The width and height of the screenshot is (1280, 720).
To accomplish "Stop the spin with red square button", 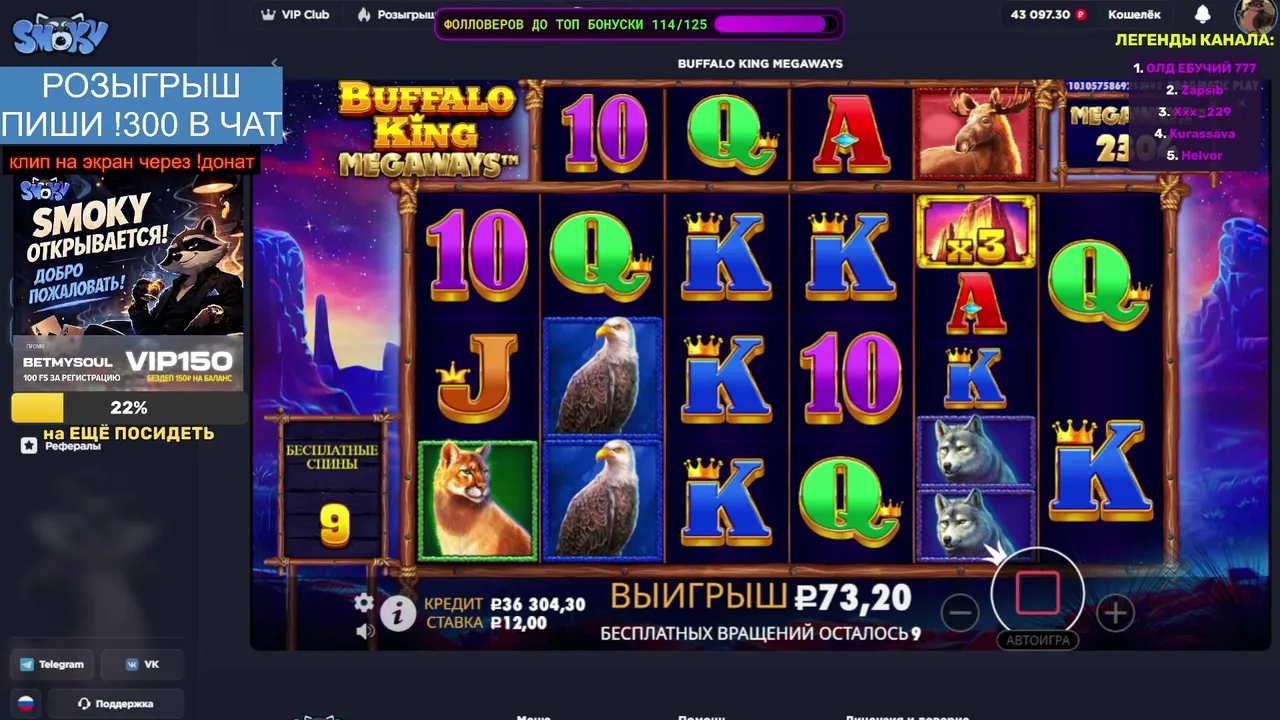I will pos(1037,593).
